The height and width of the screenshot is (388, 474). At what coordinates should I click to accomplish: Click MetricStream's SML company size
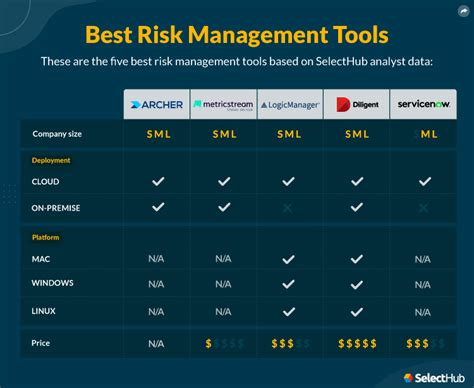click(225, 134)
